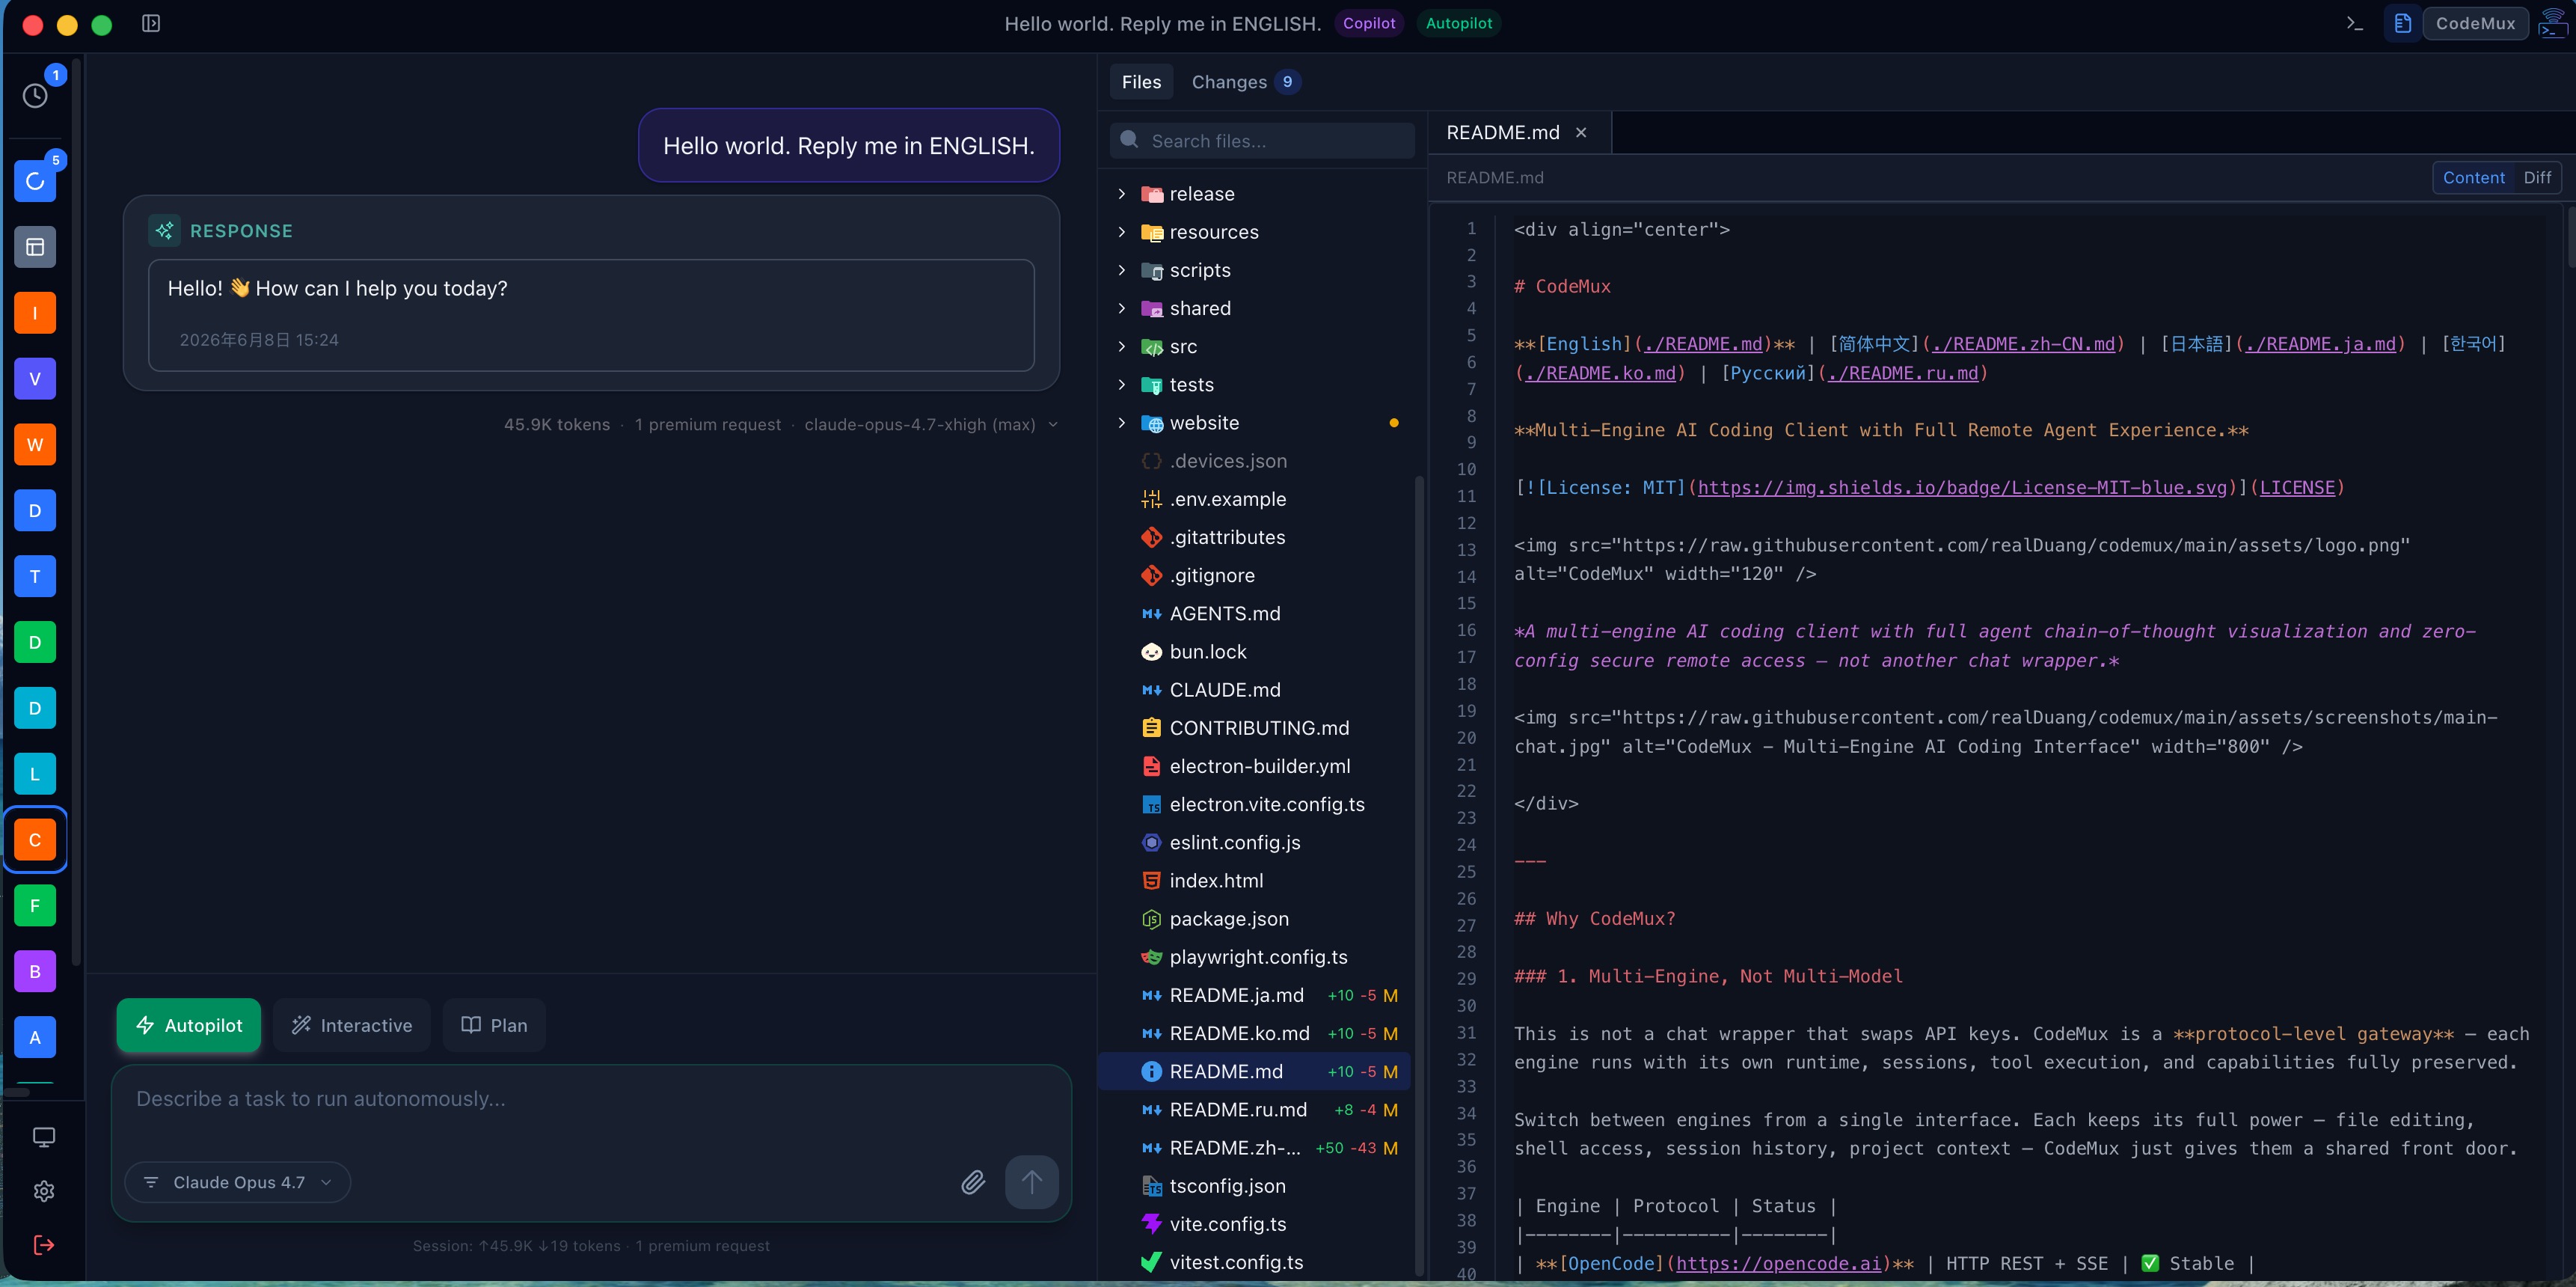Expand the shared folder

[1122, 308]
